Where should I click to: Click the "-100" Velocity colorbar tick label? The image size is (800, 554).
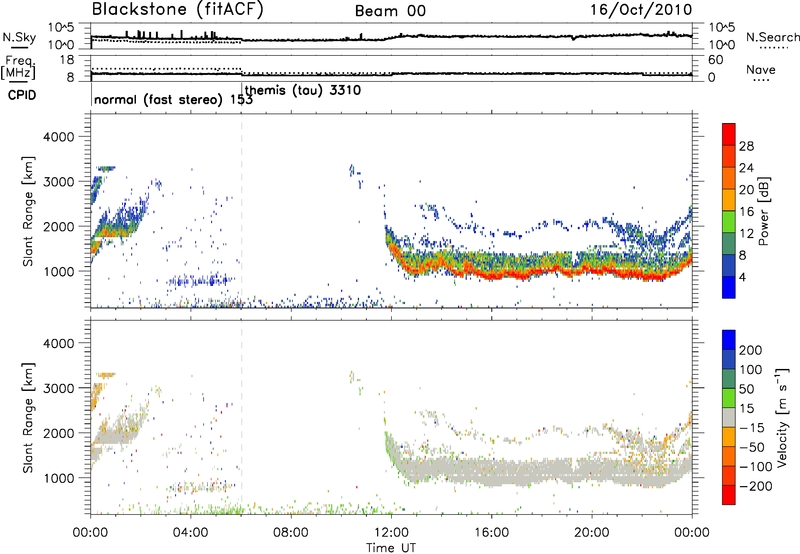(x=755, y=467)
